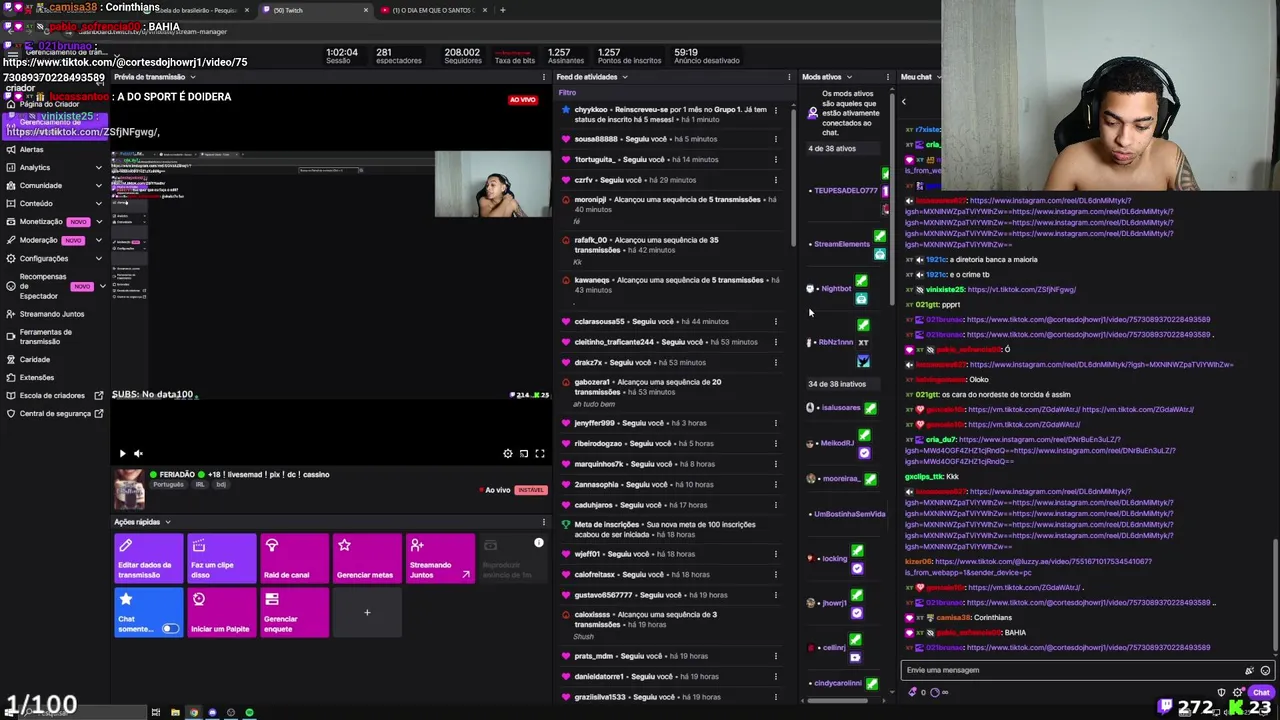Image resolution: width=1280 pixels, height=720 pixels.
Task: Expand the Moderação menu
Action: pos(99,240)
